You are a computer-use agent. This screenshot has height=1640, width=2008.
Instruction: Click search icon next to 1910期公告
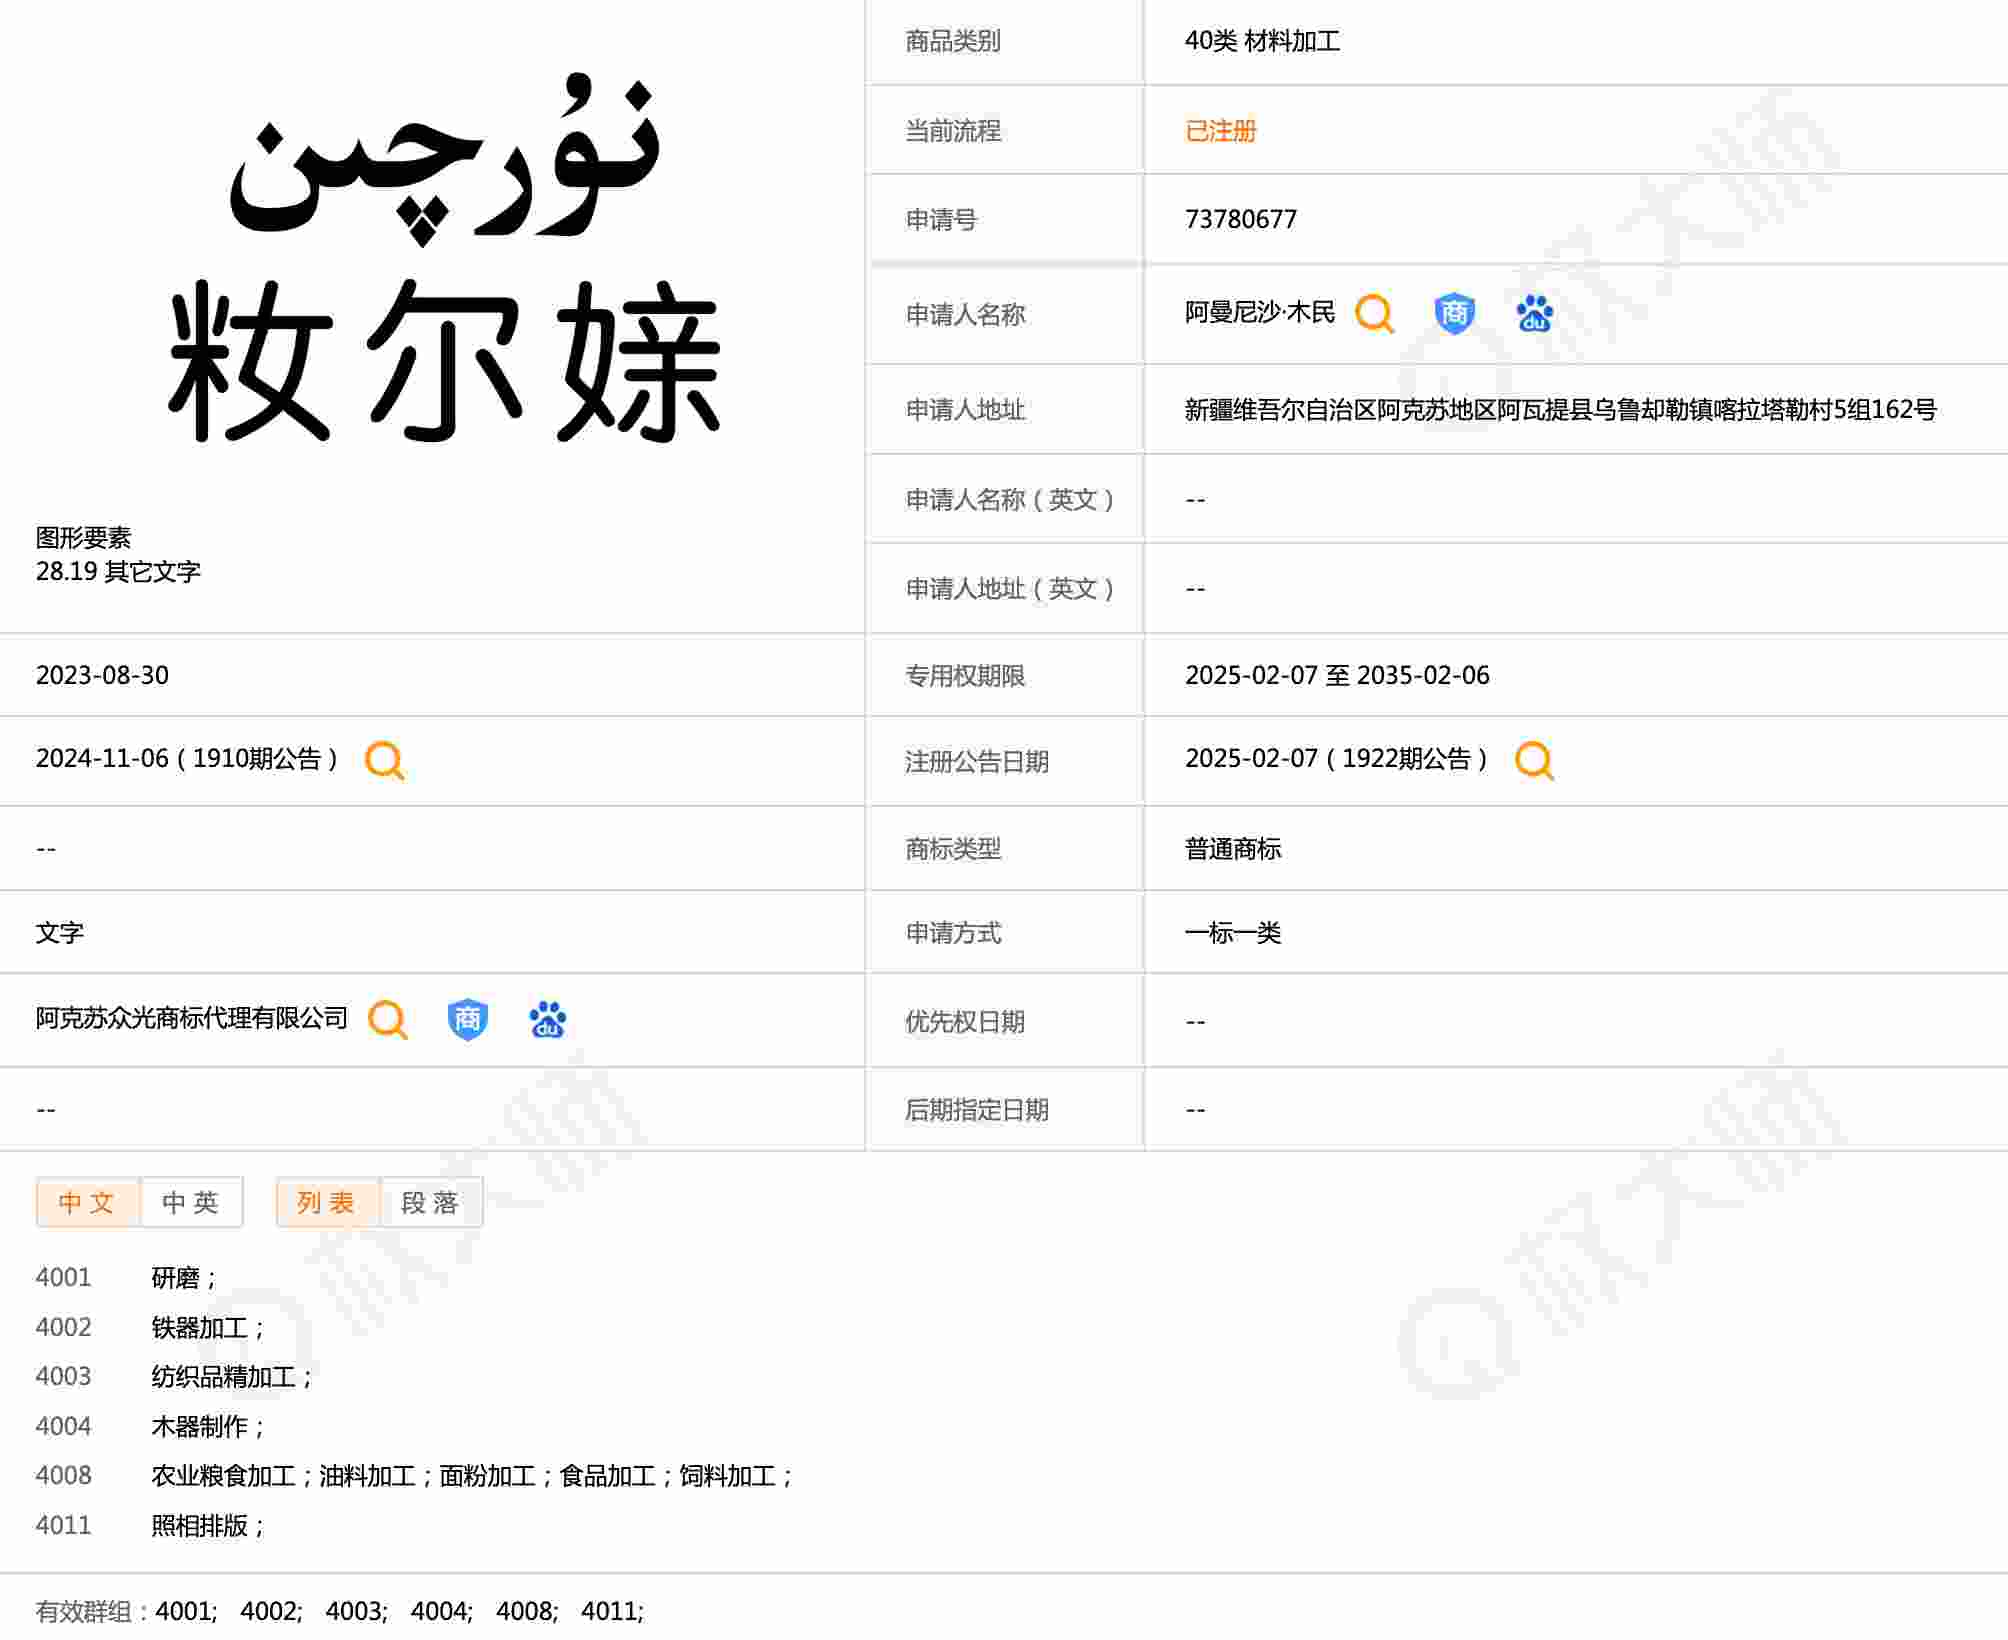pos(384,760)
